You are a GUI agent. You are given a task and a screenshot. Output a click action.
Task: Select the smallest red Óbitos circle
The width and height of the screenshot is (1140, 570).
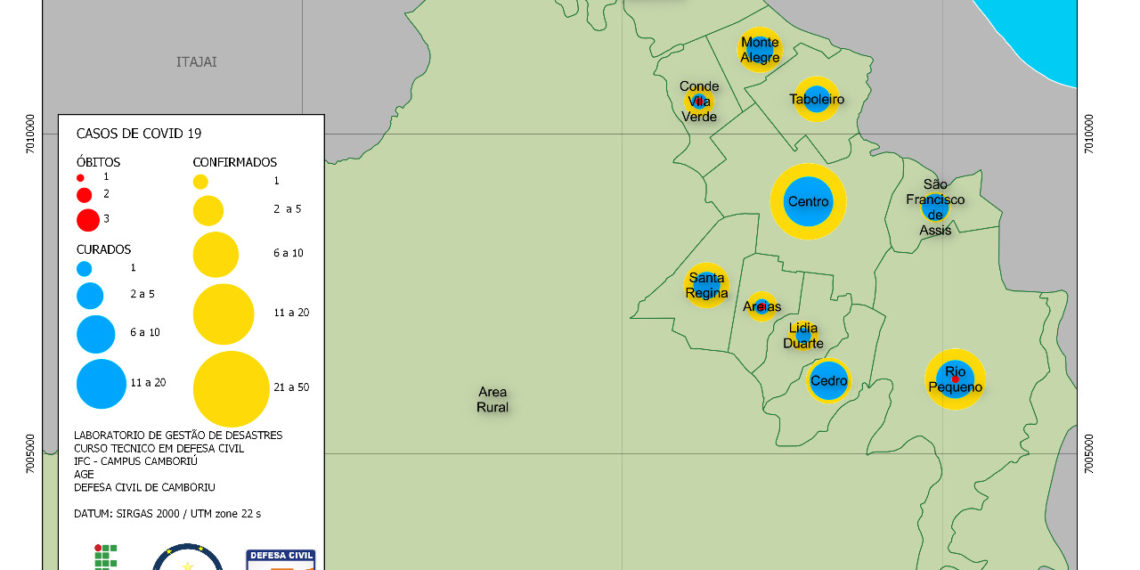(x=81, y=177)
